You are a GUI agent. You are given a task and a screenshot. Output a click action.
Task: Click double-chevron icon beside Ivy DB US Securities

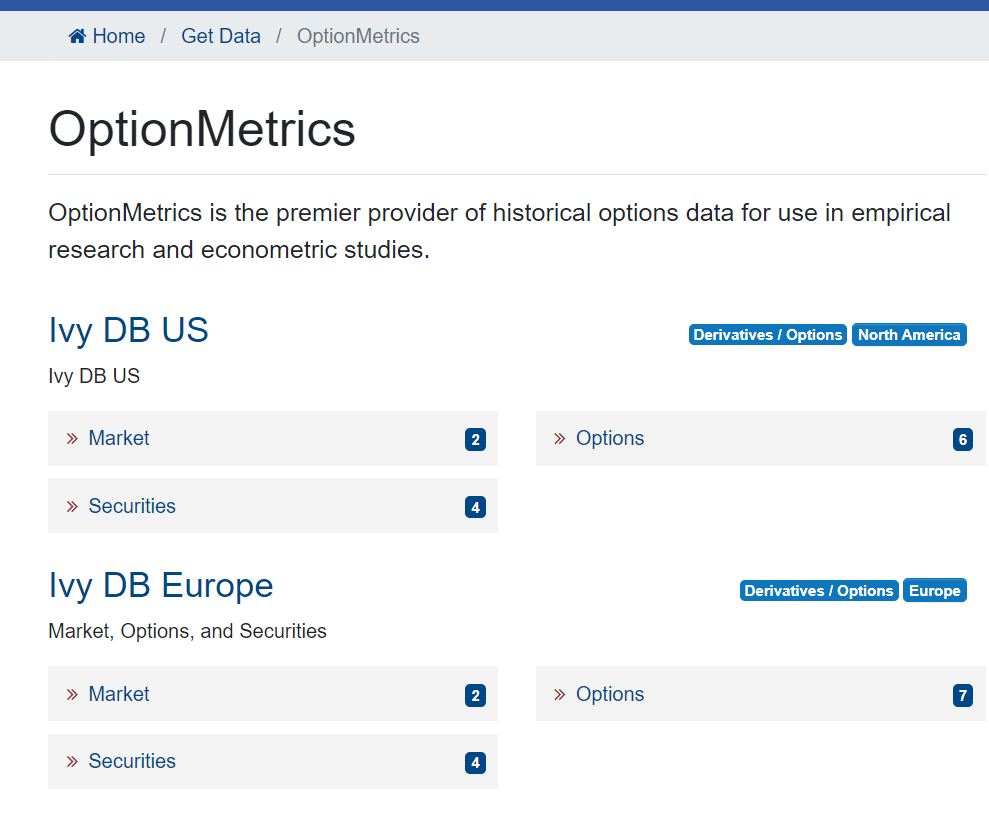pos(72,506)
